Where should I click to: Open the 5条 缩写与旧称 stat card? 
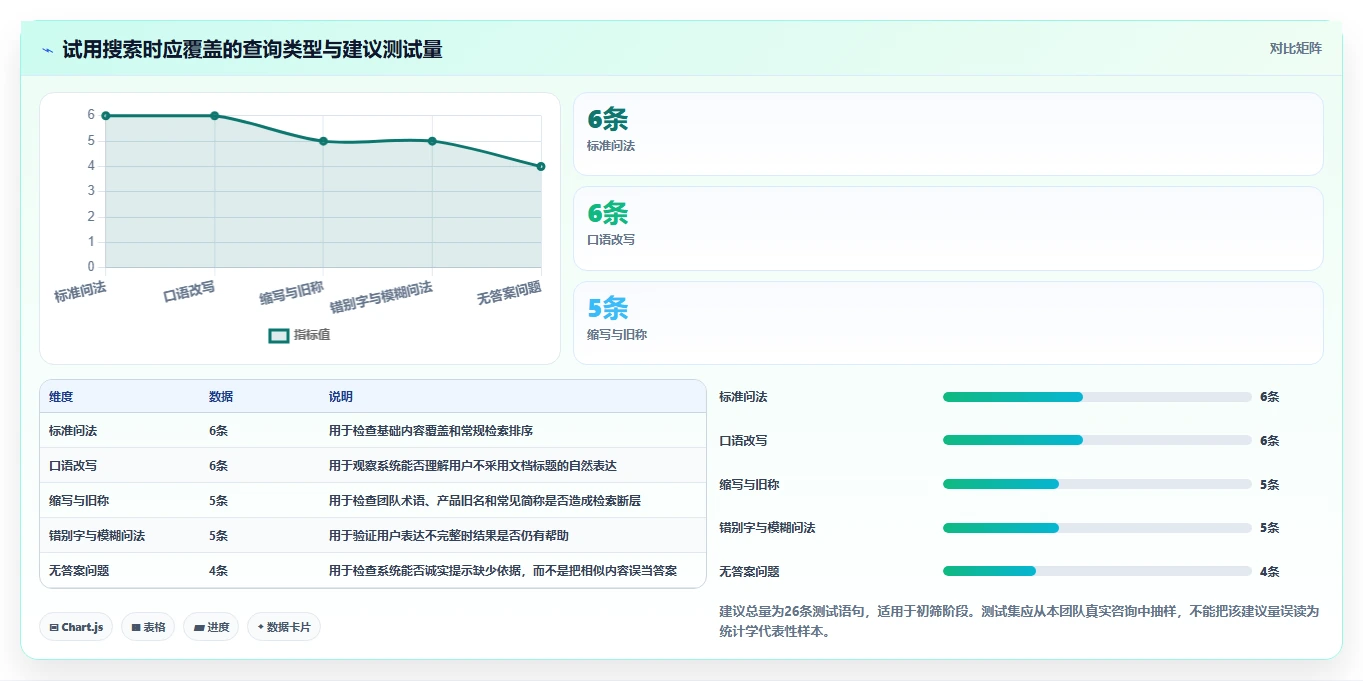click(948, 323)
